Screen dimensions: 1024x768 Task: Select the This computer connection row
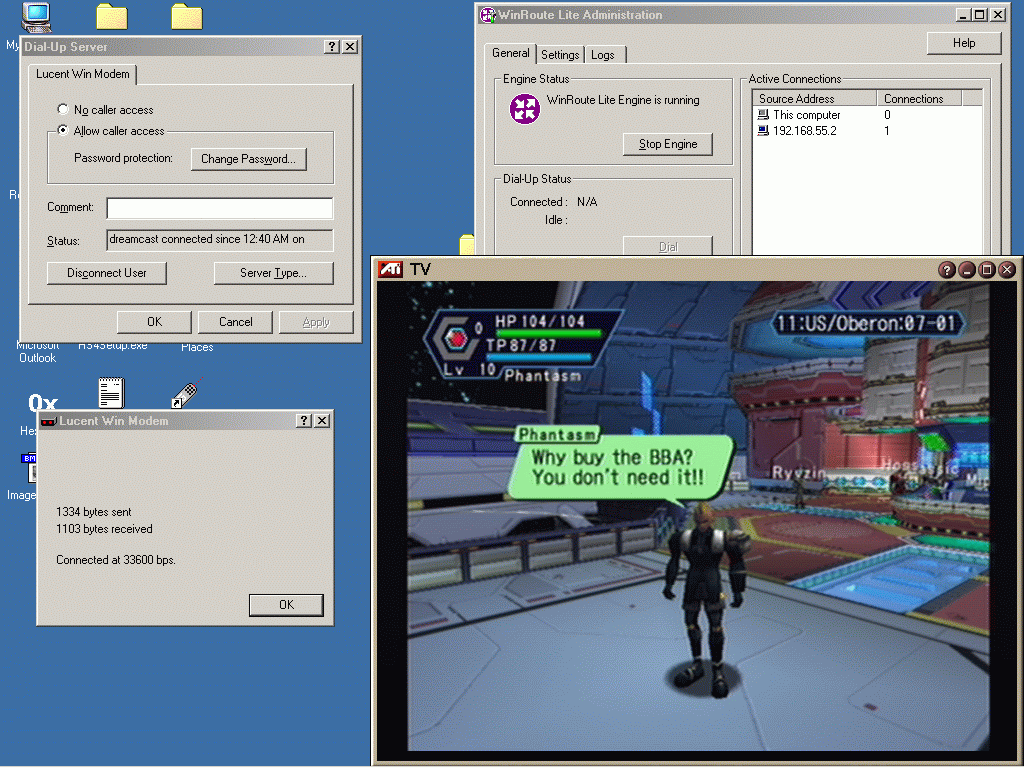point(867,114)
